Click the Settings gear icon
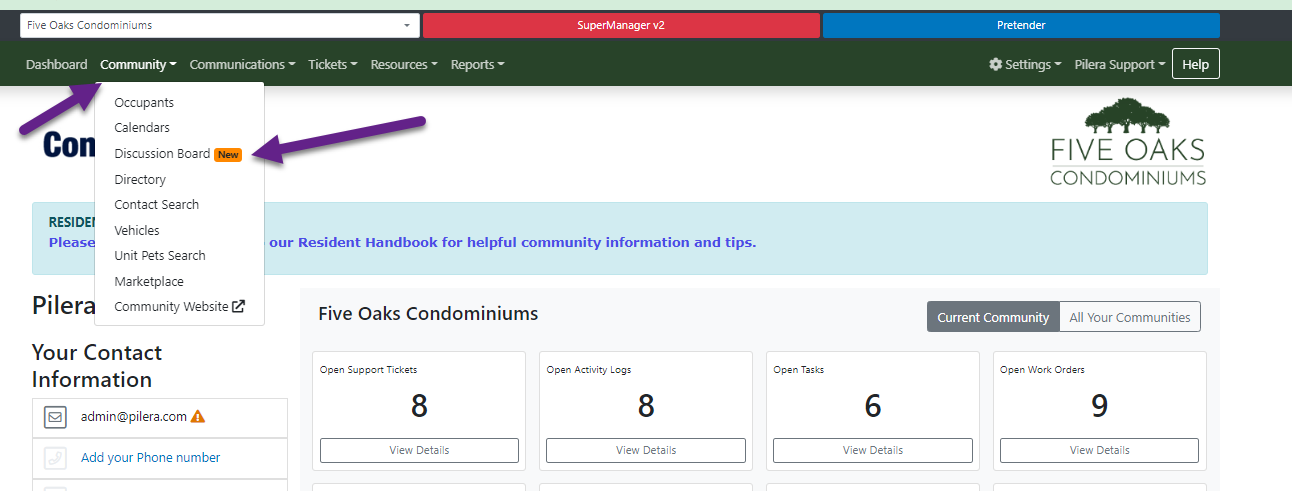 pyautogui.click(x=995, y=64)
